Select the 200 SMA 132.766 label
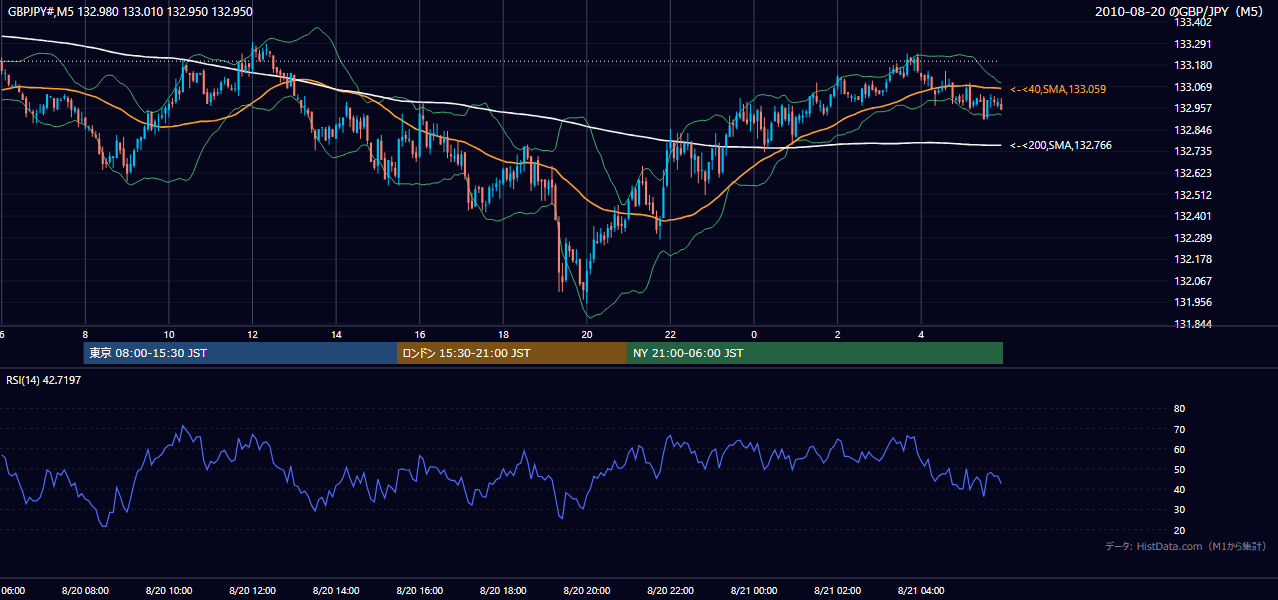Image resolution: width=1278 pixels, height=600 pixels. click(x=1061, y=146)
